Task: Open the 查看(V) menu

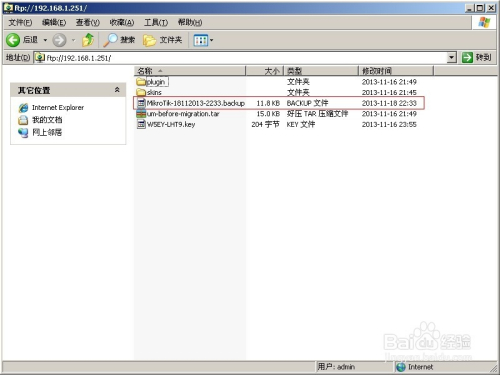Action: [x=88, y=22]
